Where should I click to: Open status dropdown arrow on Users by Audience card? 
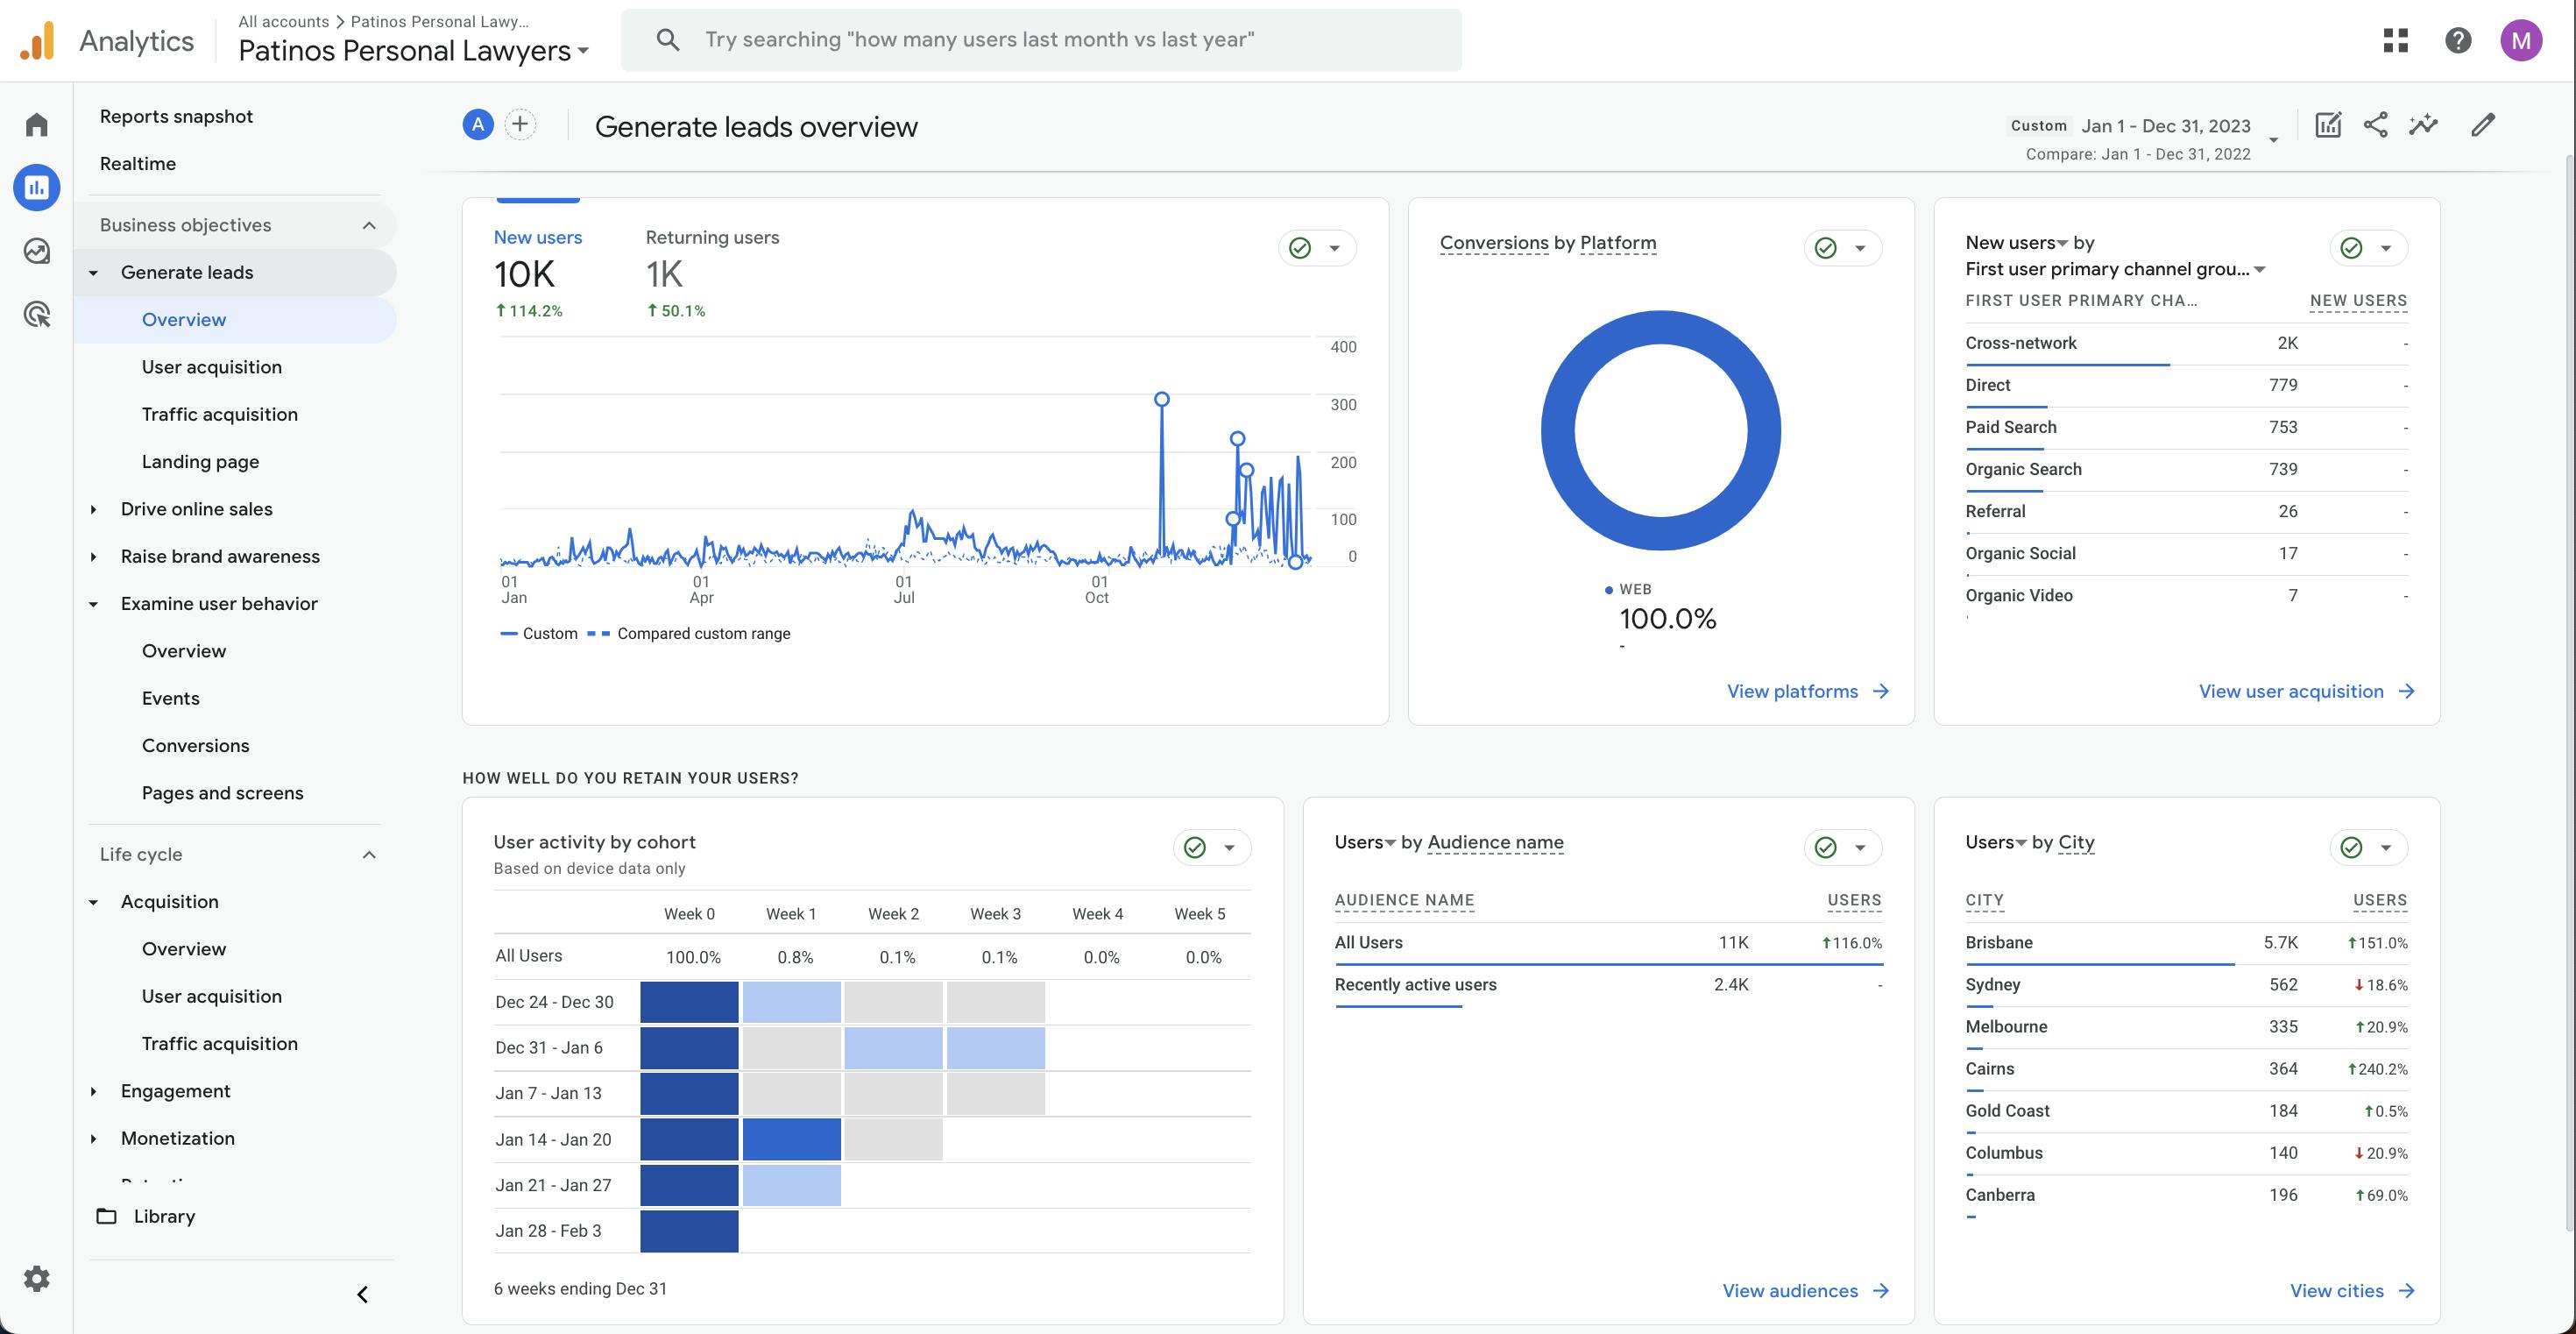click(1860, 848)
